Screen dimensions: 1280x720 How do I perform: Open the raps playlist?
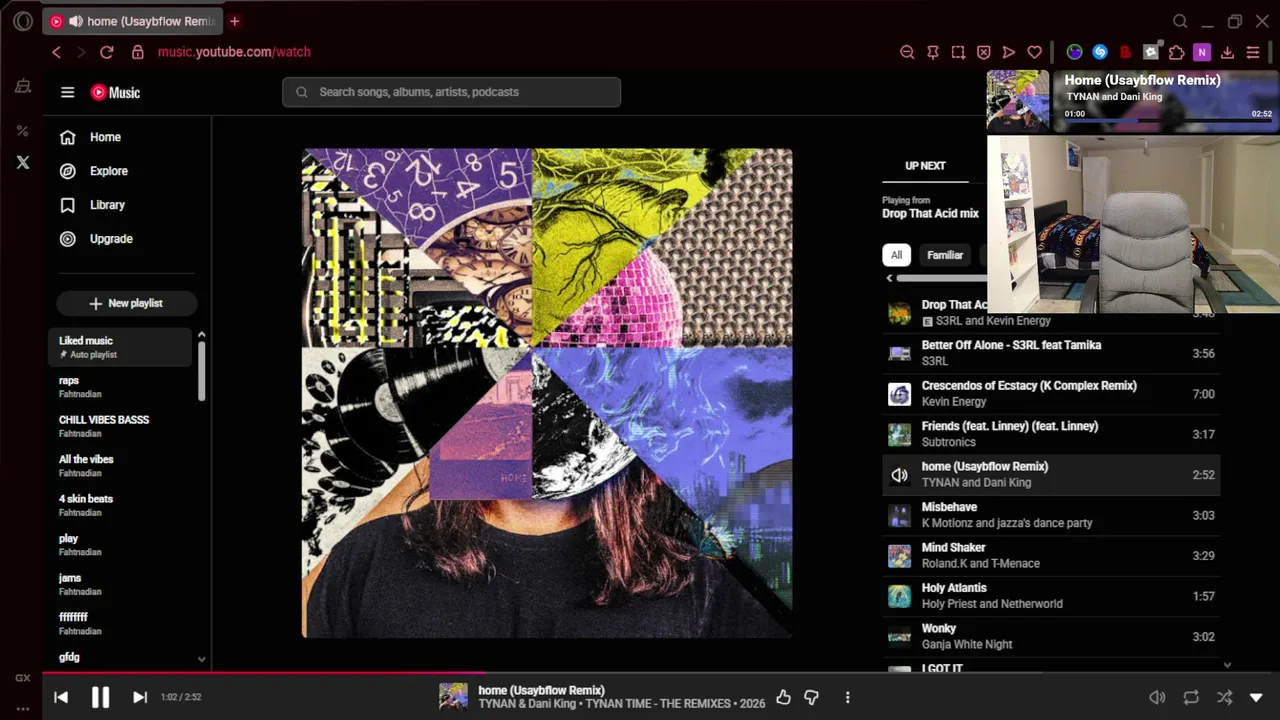click(120, 387)
